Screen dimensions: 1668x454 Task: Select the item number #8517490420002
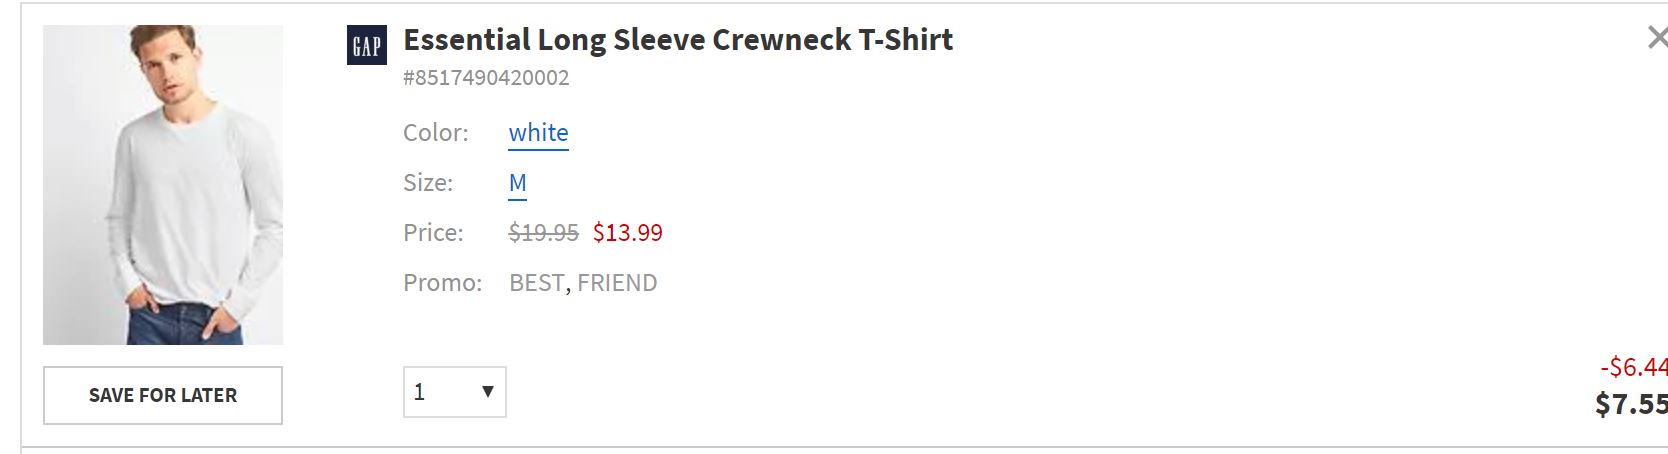(486, 78)
